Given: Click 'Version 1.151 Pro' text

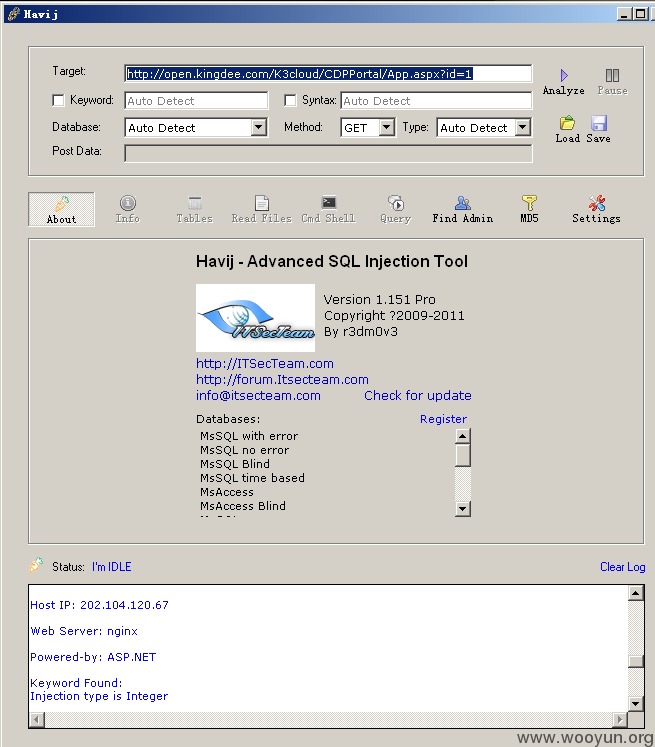Looking at the screenshot, I should 380,300.
